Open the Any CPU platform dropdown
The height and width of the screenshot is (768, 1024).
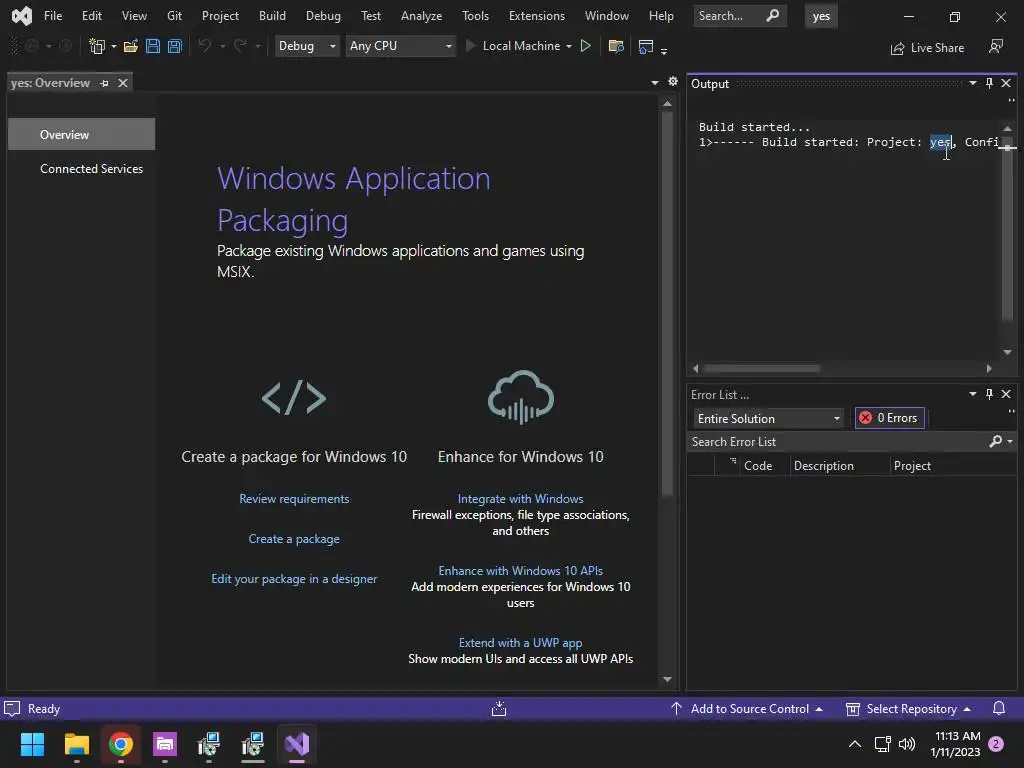pos(400,46)
